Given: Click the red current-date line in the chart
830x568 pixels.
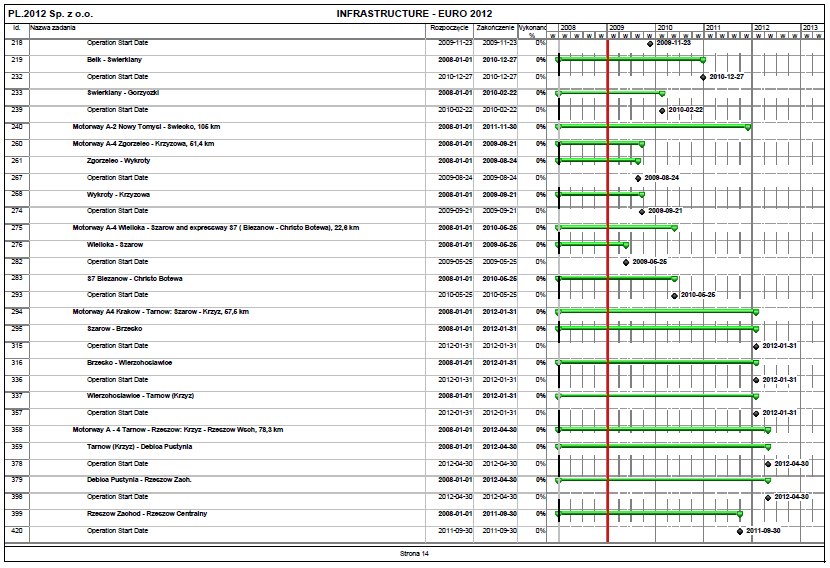Looking at the screenshot, I should pyautogui.click(x=608, y=290).
